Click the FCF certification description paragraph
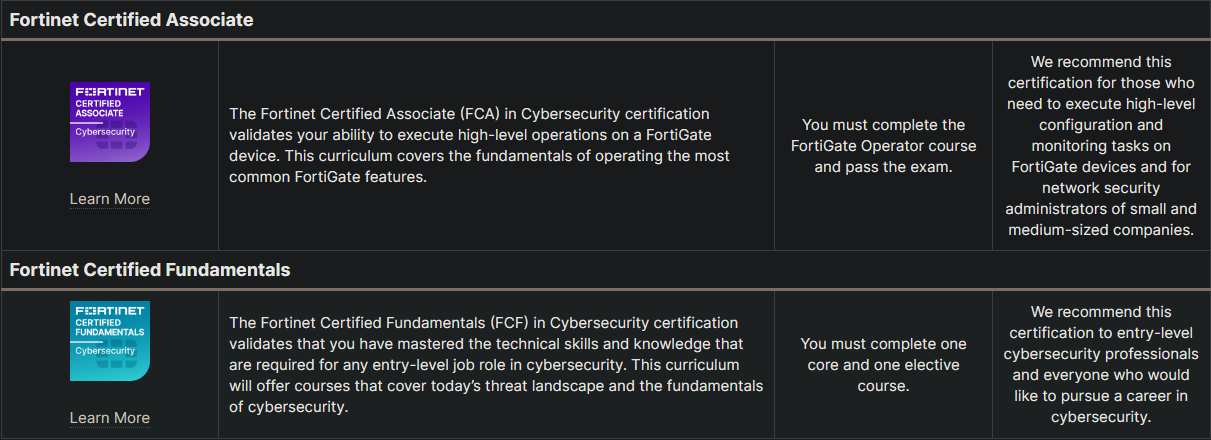This screenshot has width=1211, height=440. (x=495, y=365)
